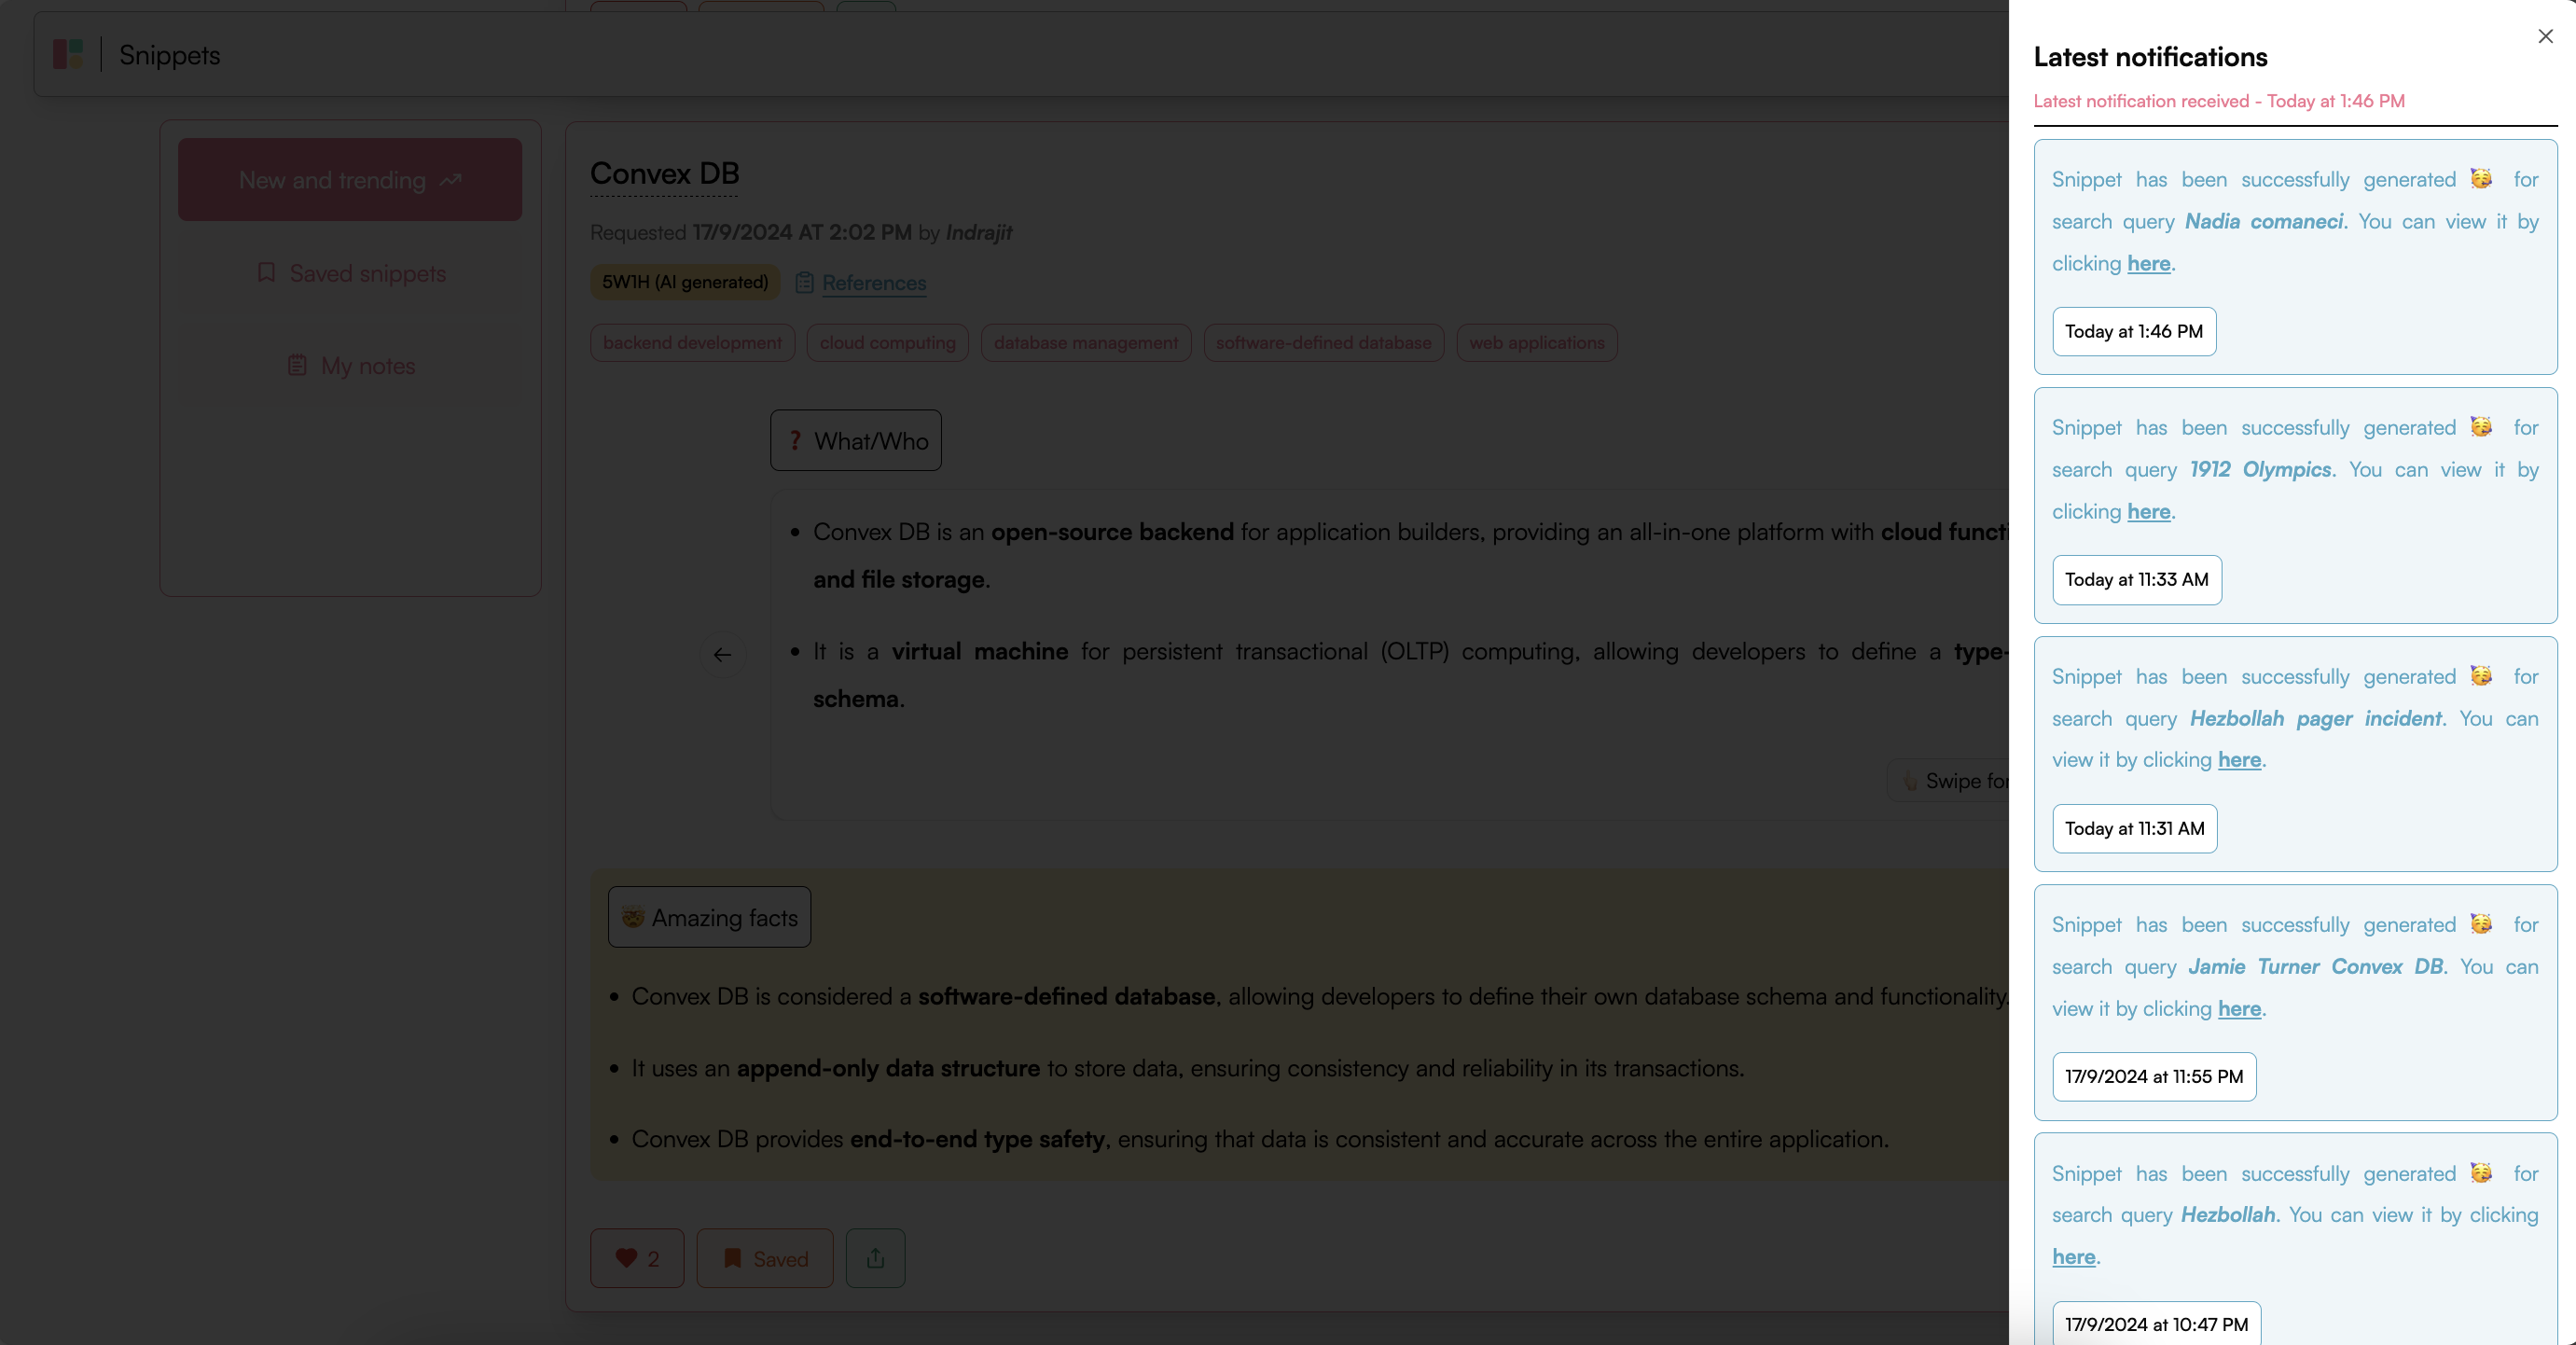Image resolution: width=2576 pixels, height=1345 pixels.
Task: Toggle the Saved bookmark button
Action: 765,1258
